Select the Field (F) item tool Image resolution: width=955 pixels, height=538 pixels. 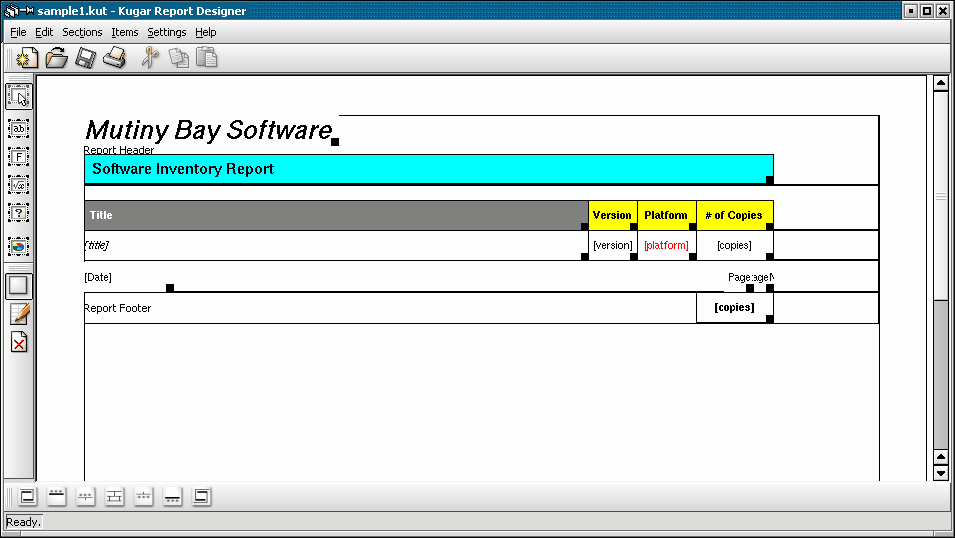(x=19, y=157)
